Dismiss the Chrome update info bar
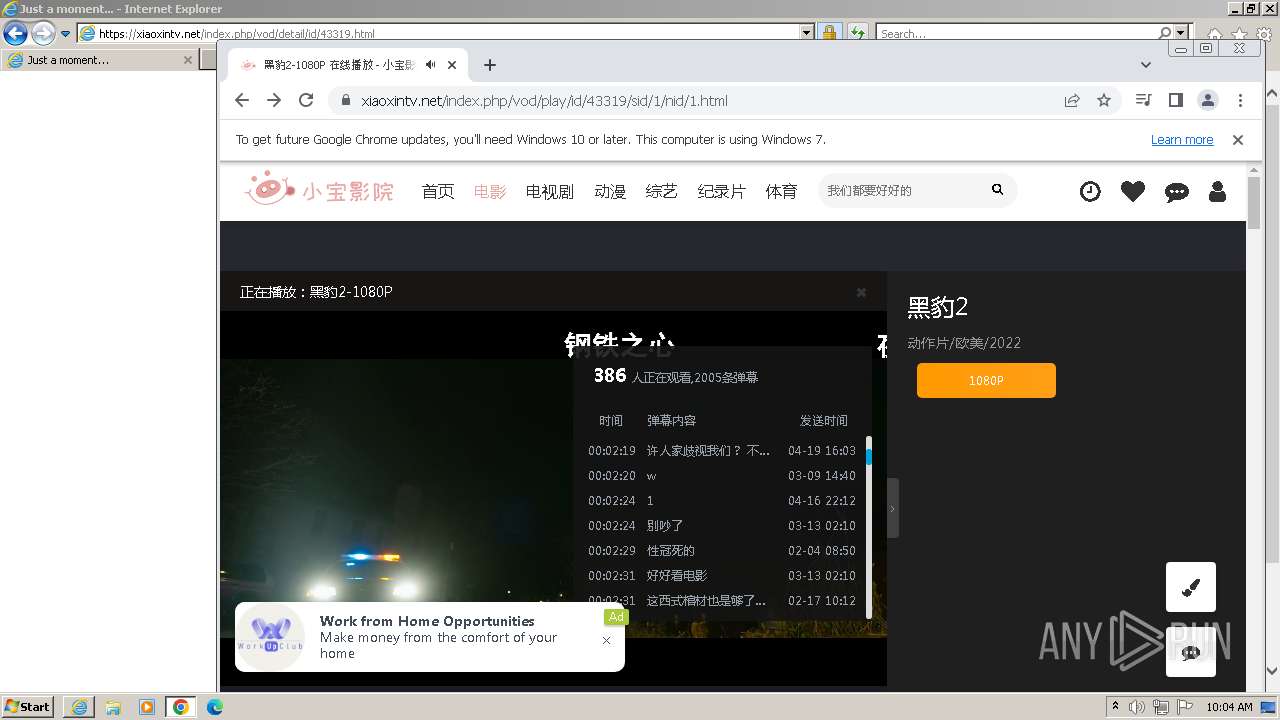This screenshot has height=720, width=1280. tap(1238, 140)
